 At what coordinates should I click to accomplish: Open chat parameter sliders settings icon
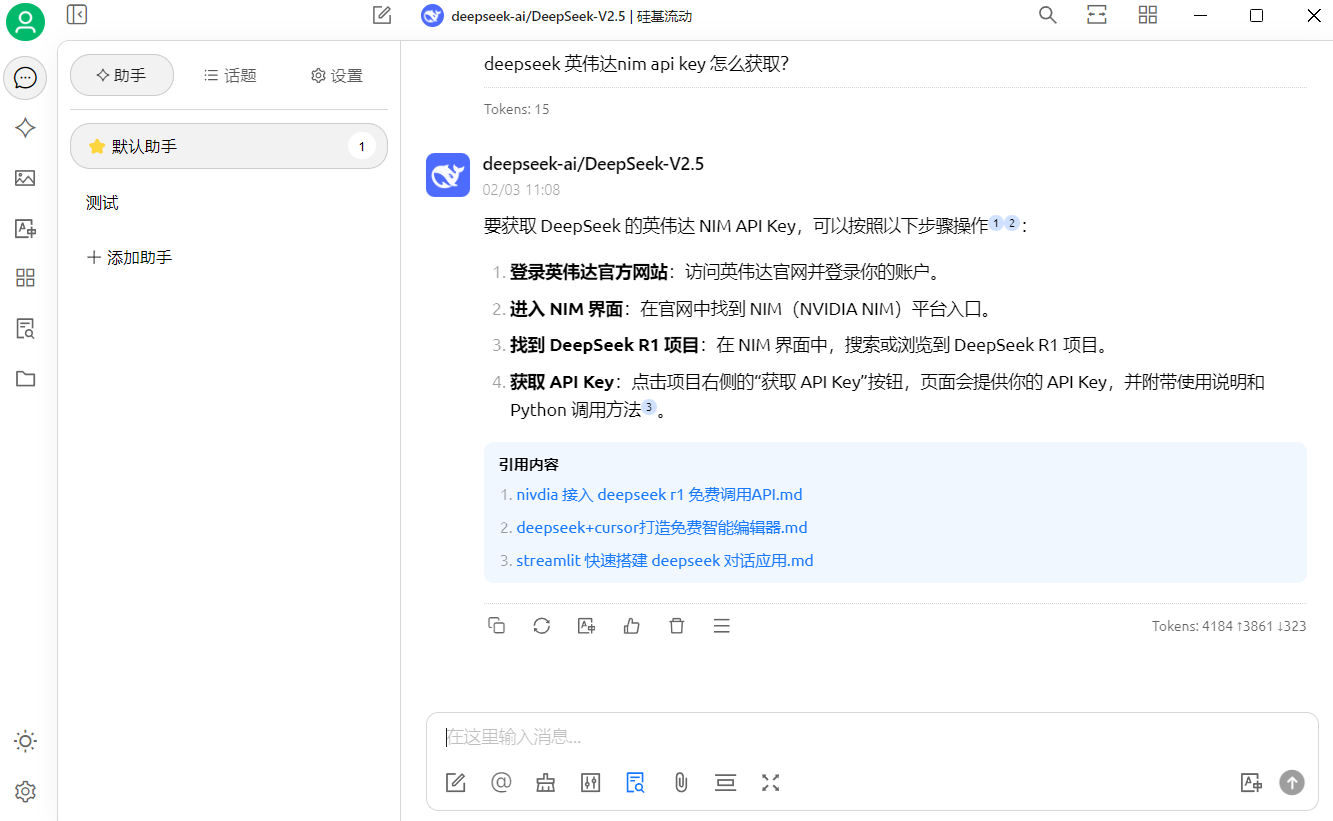(x=591, y=783)
